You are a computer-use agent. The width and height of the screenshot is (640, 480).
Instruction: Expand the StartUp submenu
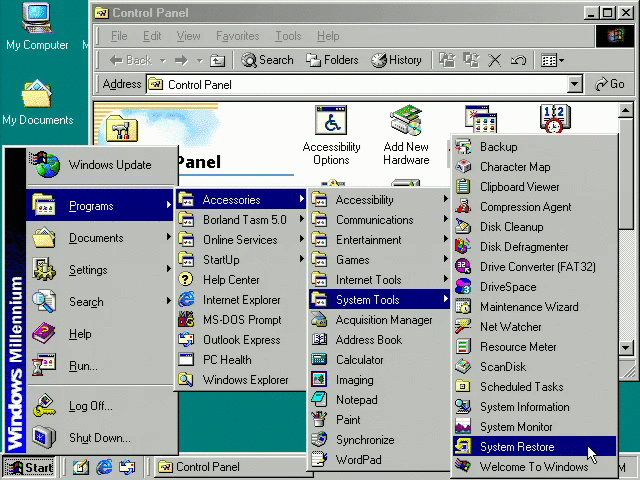pyautogui.click(x=241, y=260)
